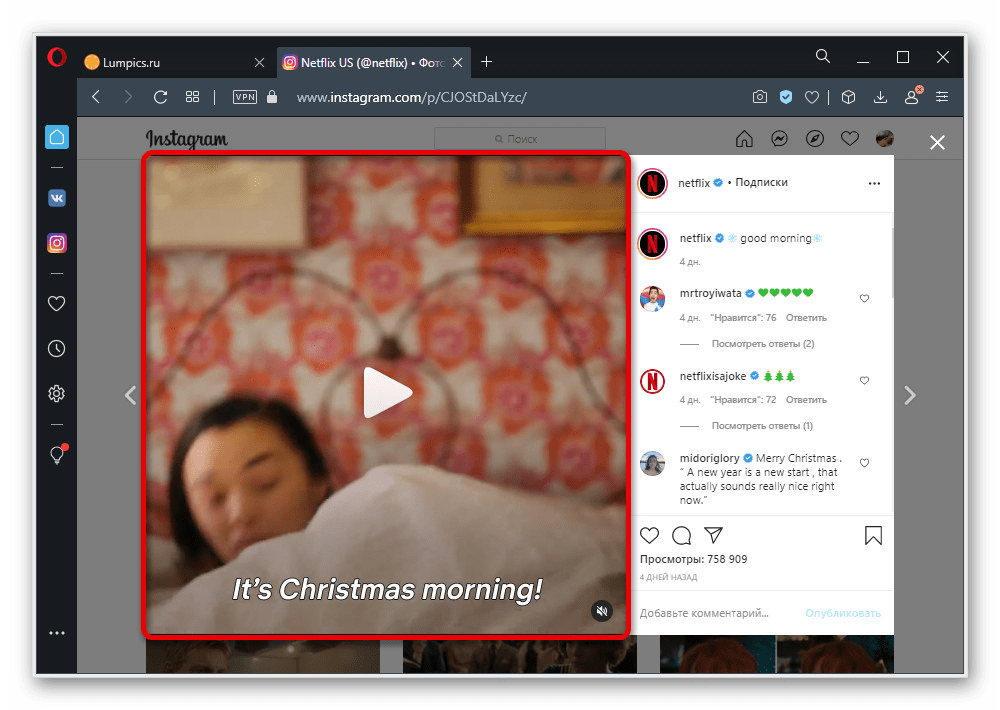Open midoriglory's profile

[x=709, y=458]
